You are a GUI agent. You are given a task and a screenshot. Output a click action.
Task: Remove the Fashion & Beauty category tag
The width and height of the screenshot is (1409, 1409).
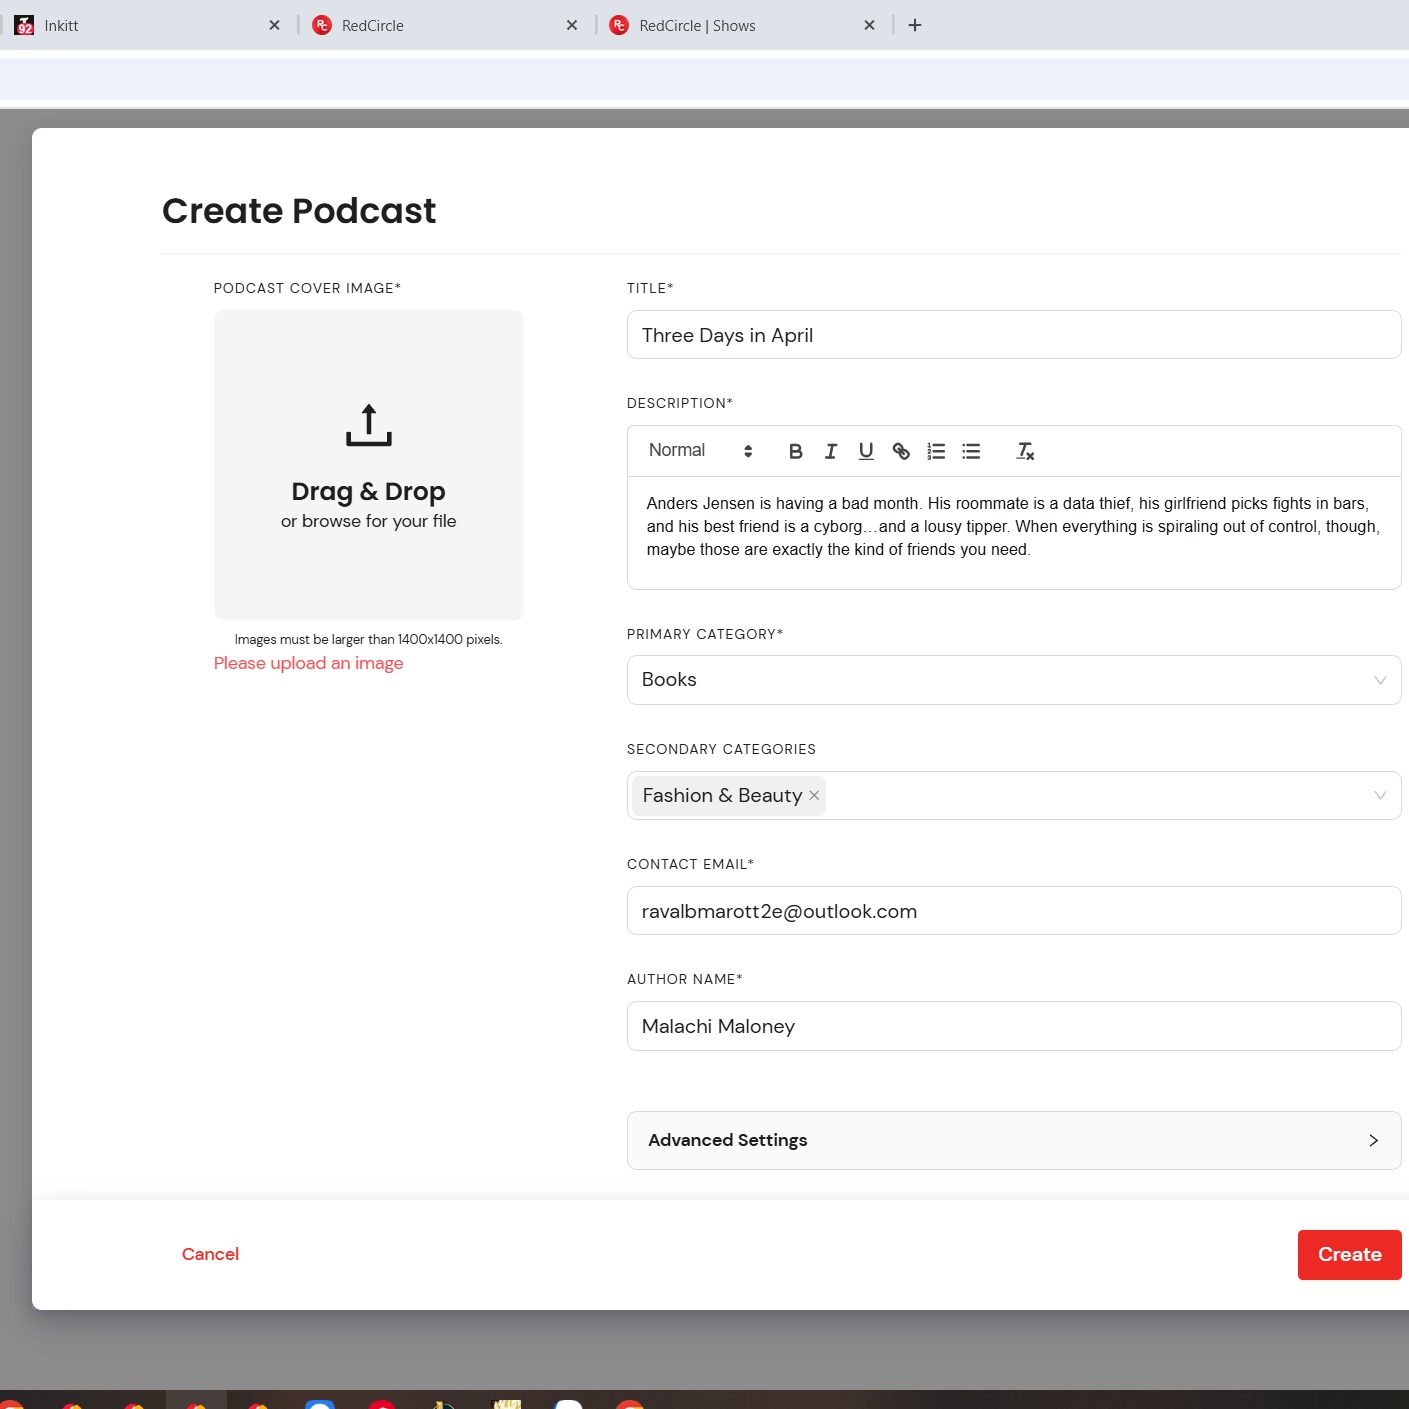[x=814, y=795]
